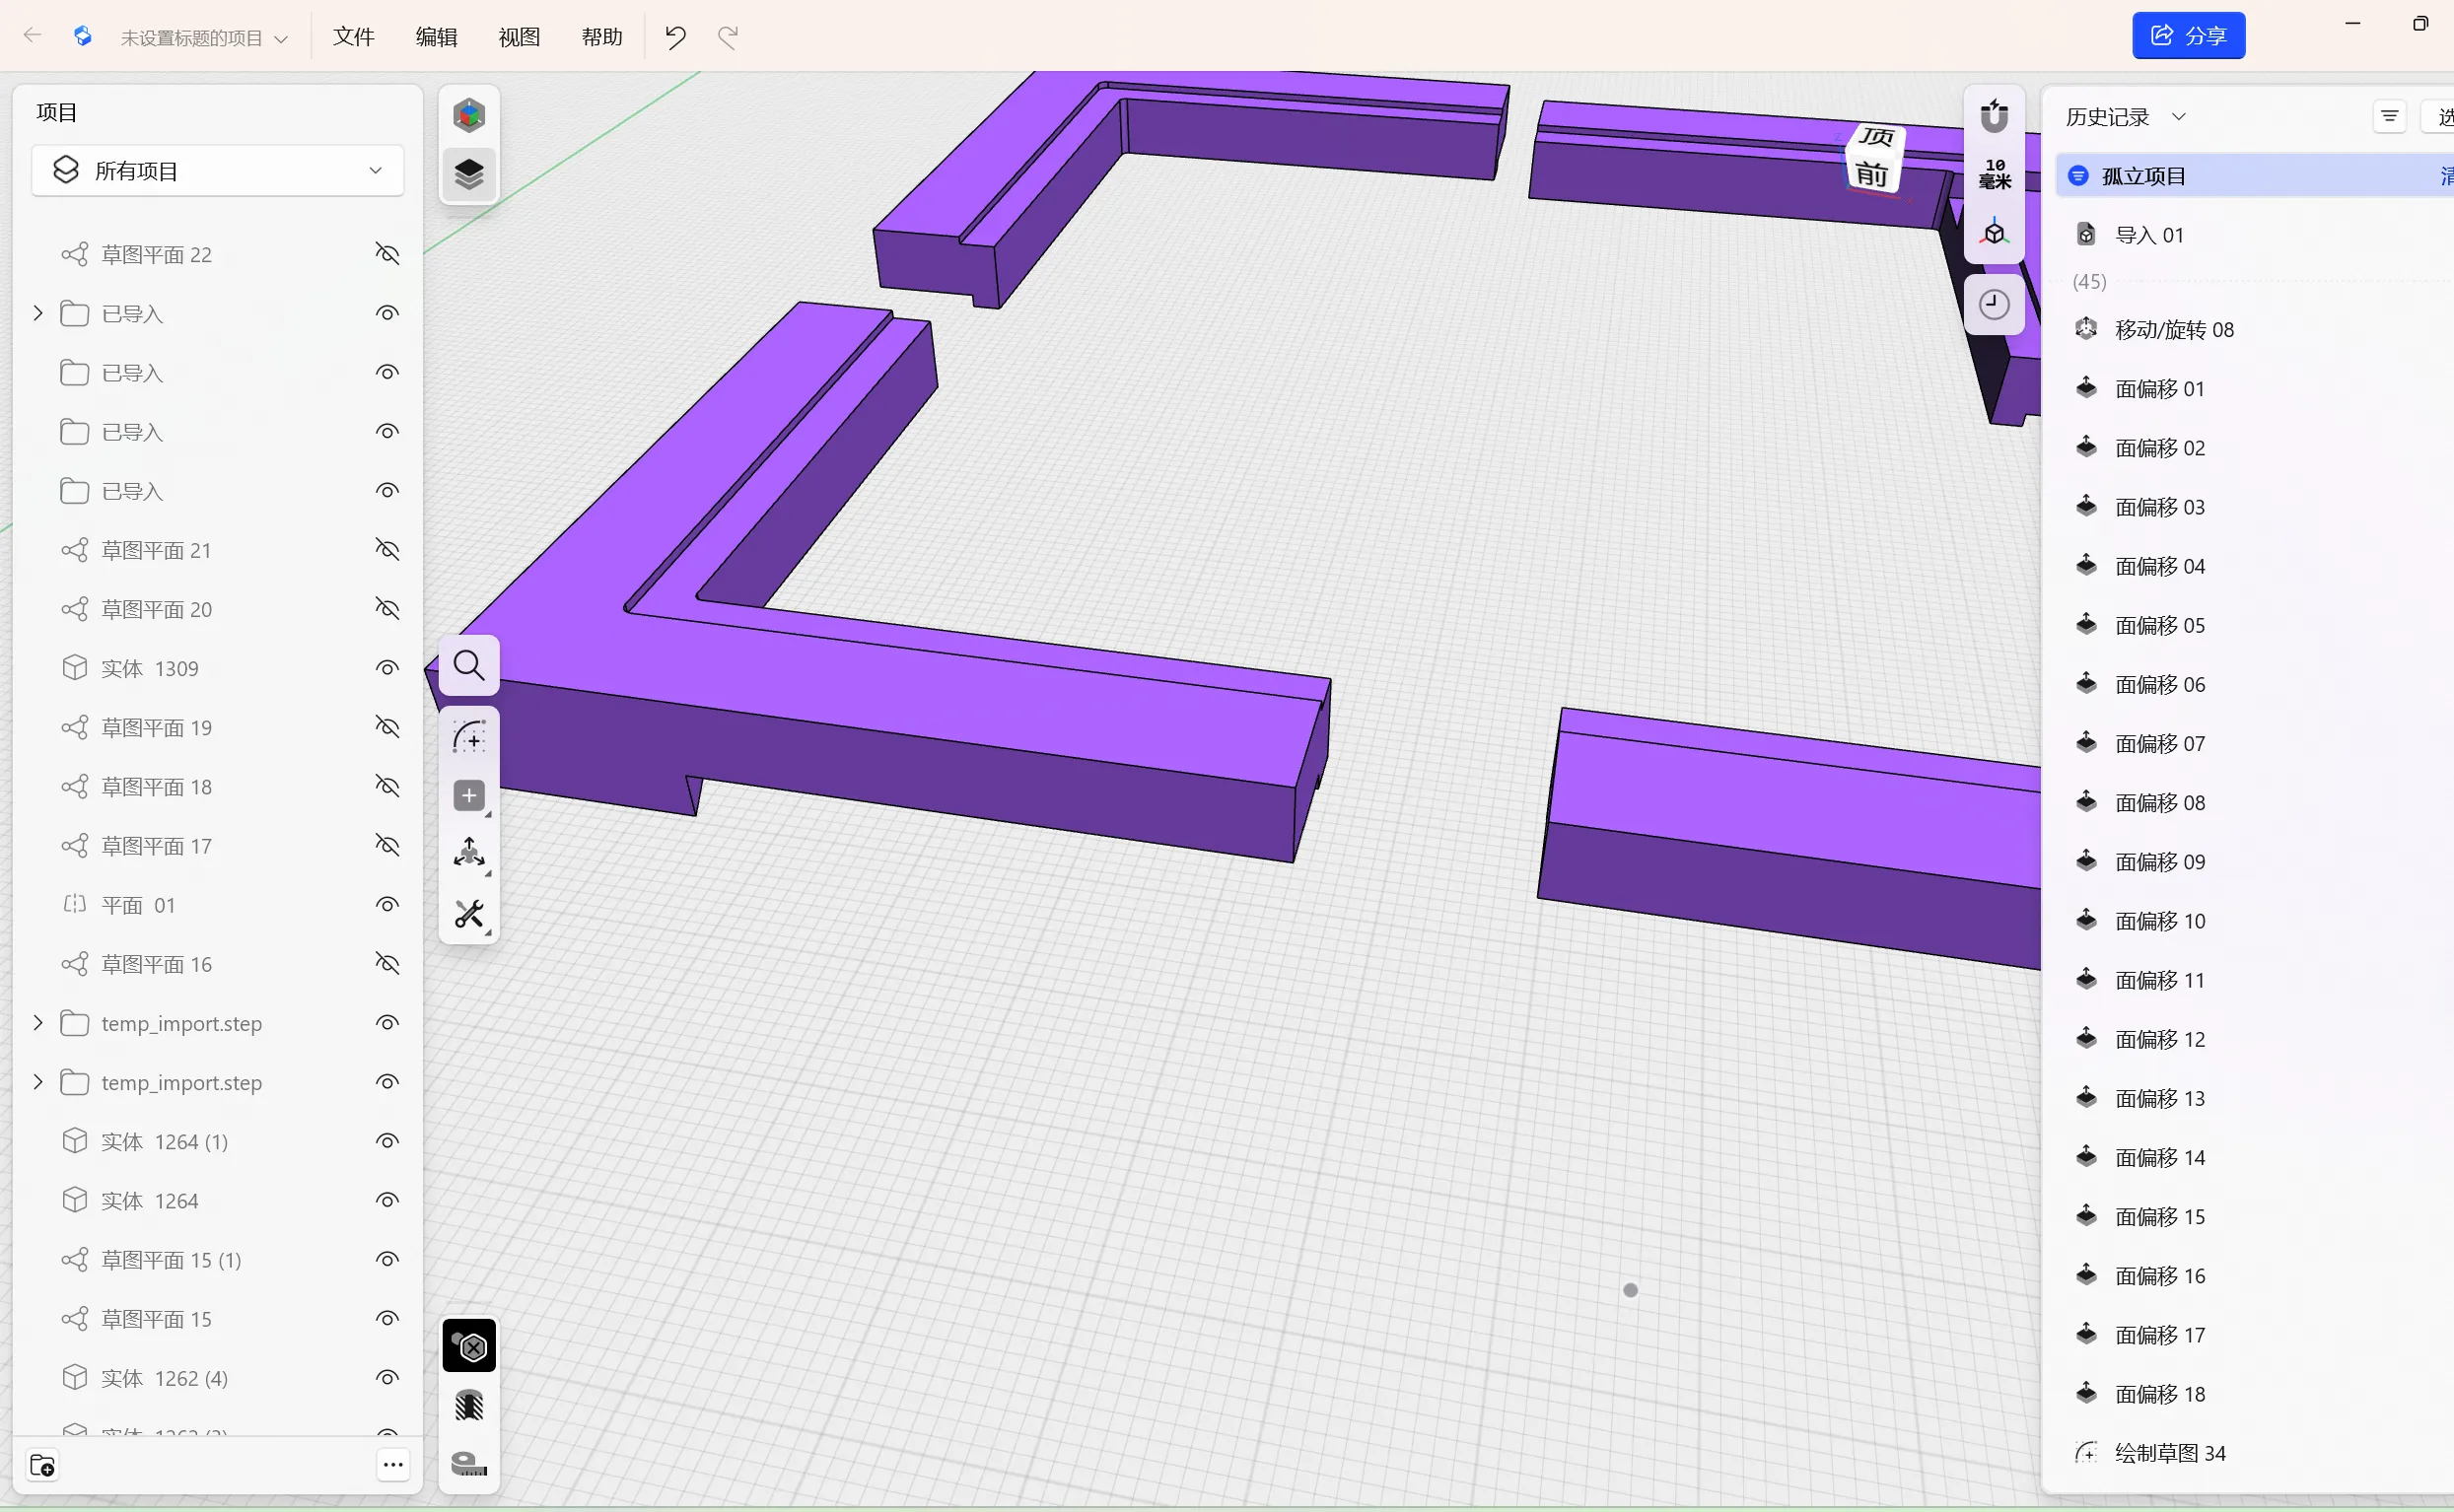
Task: Open the 视图 menu
Action: click(519, 37)
